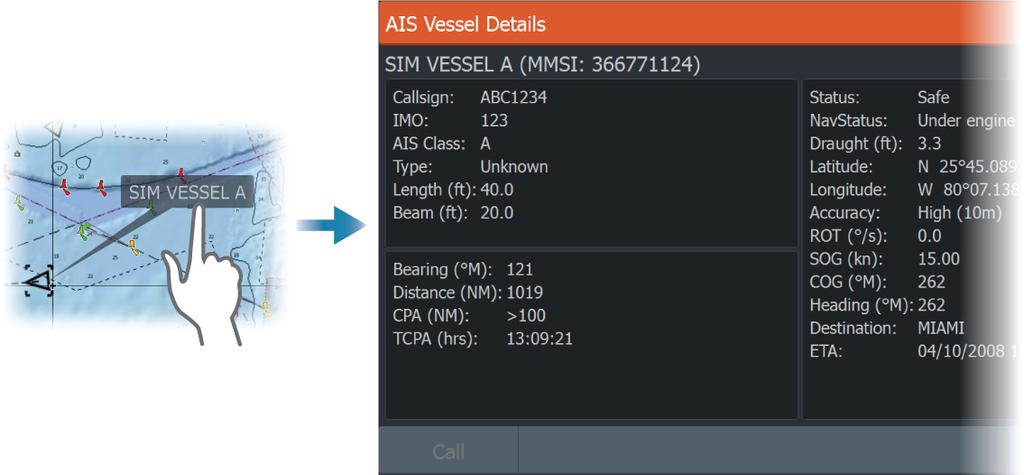Image resolution: width=1024 pixels, height=475 pixels.
Task: Tap the small harbor symbol at chart top-left
Action: pos(17,154)
